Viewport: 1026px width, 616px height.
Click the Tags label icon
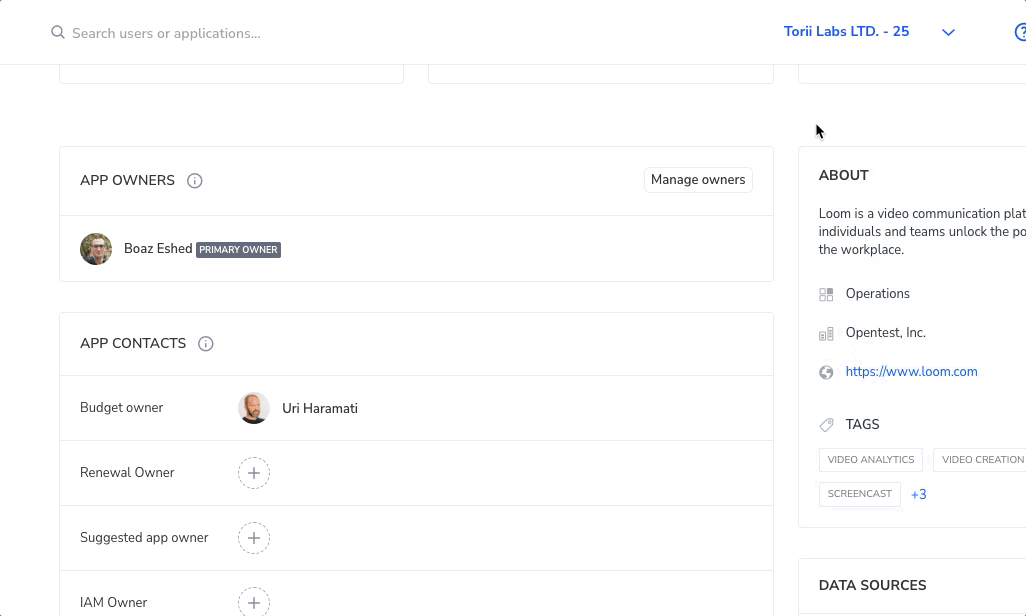pos(826,425)
